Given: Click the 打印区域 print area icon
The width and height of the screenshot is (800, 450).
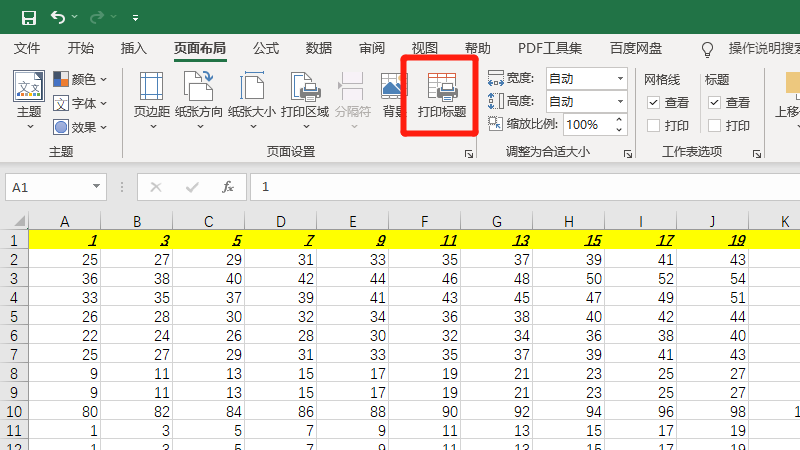Looking at the screenshot, I should click(304, 95).
